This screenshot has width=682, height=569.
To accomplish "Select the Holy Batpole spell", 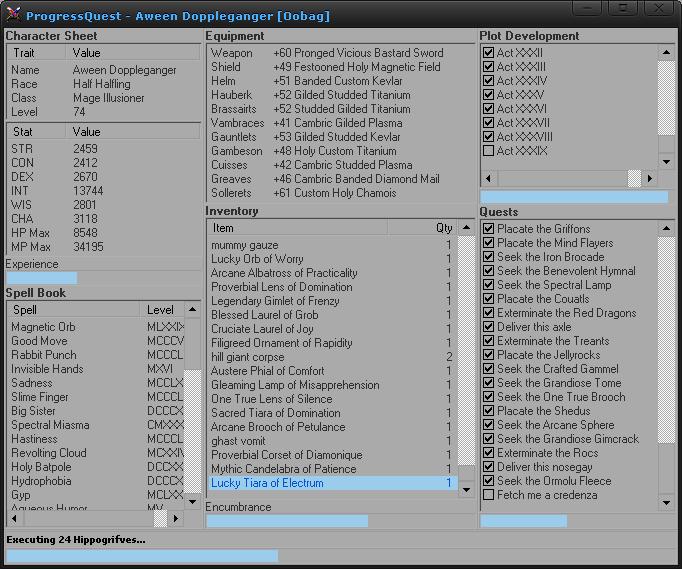I will 96,467.
